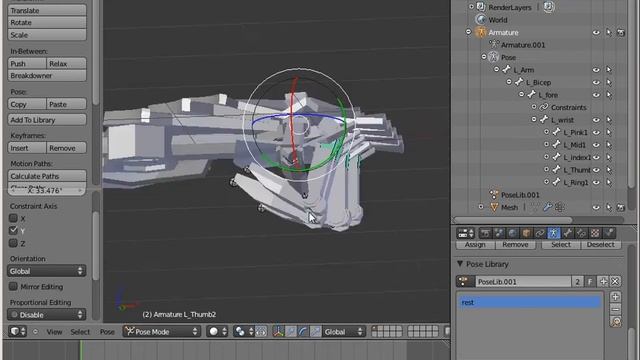Click the bone group Assign button
Viewport: 640px width, 360px height.
tap(475, 244)
